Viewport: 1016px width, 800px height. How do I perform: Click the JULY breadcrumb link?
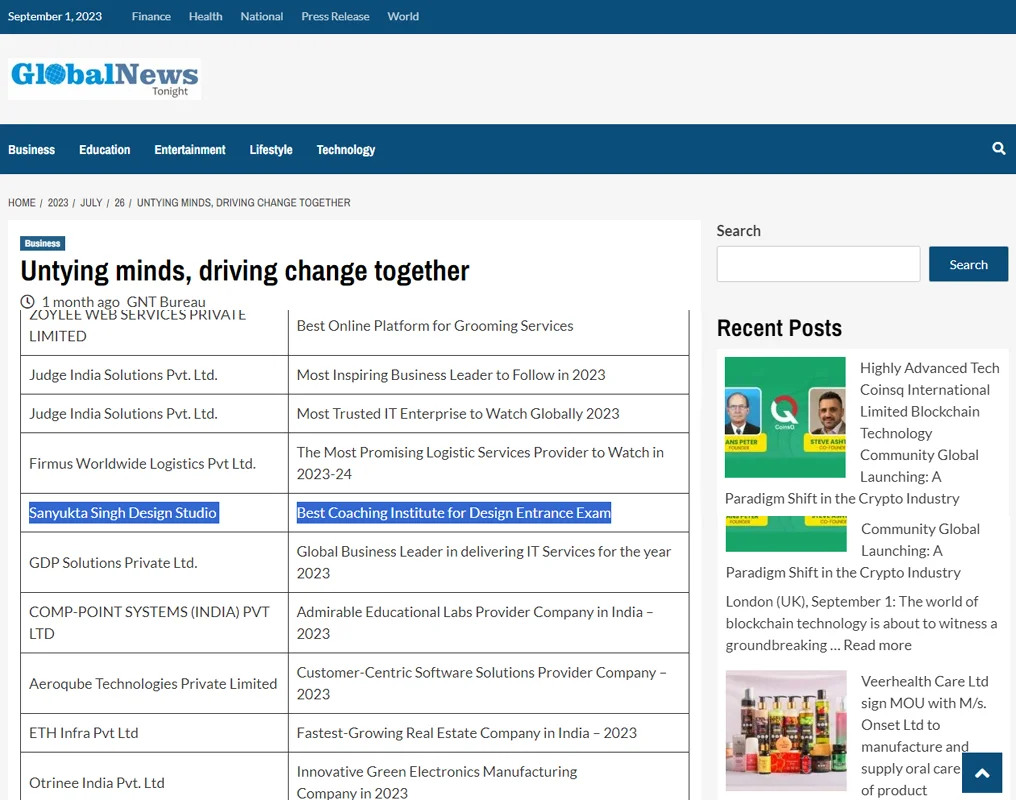(x=91, y=202)
